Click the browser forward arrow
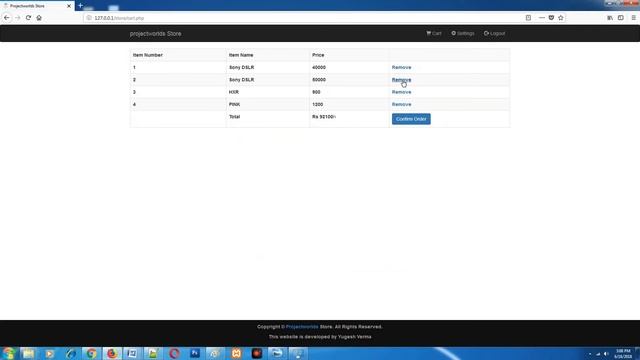 [x=17, y=18]
